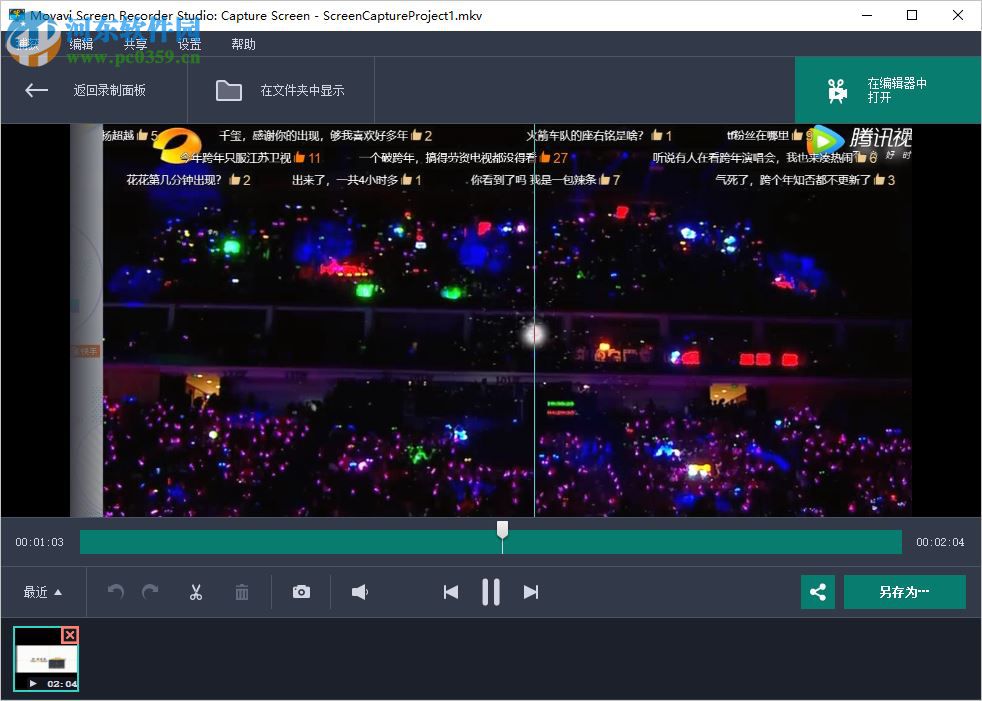Click the green share icon

[817, 592]
